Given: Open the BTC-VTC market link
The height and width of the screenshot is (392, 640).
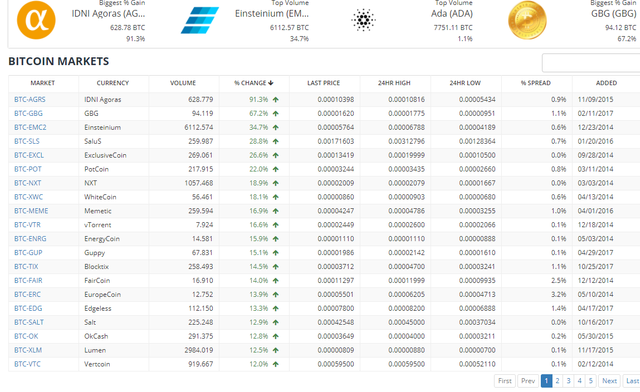Looking at the screenshot, I should 27,364.
